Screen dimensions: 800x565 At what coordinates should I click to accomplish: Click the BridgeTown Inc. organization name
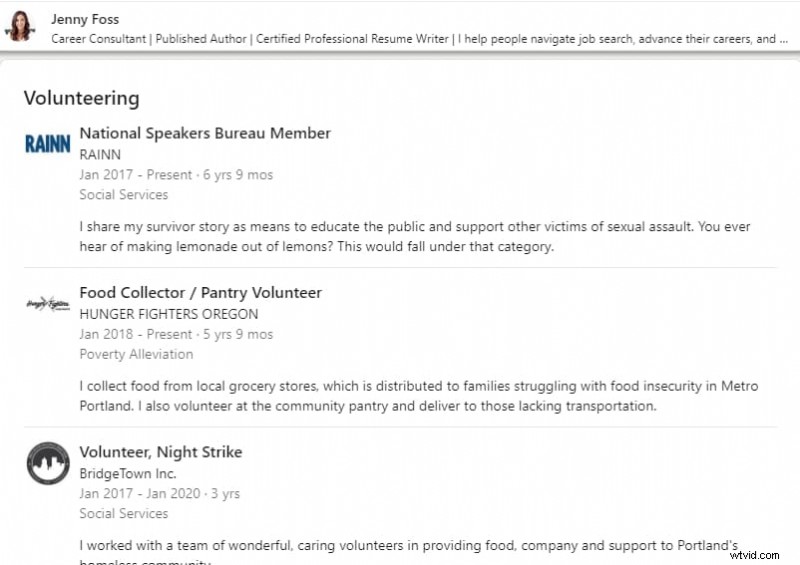[x=128, y=473]
